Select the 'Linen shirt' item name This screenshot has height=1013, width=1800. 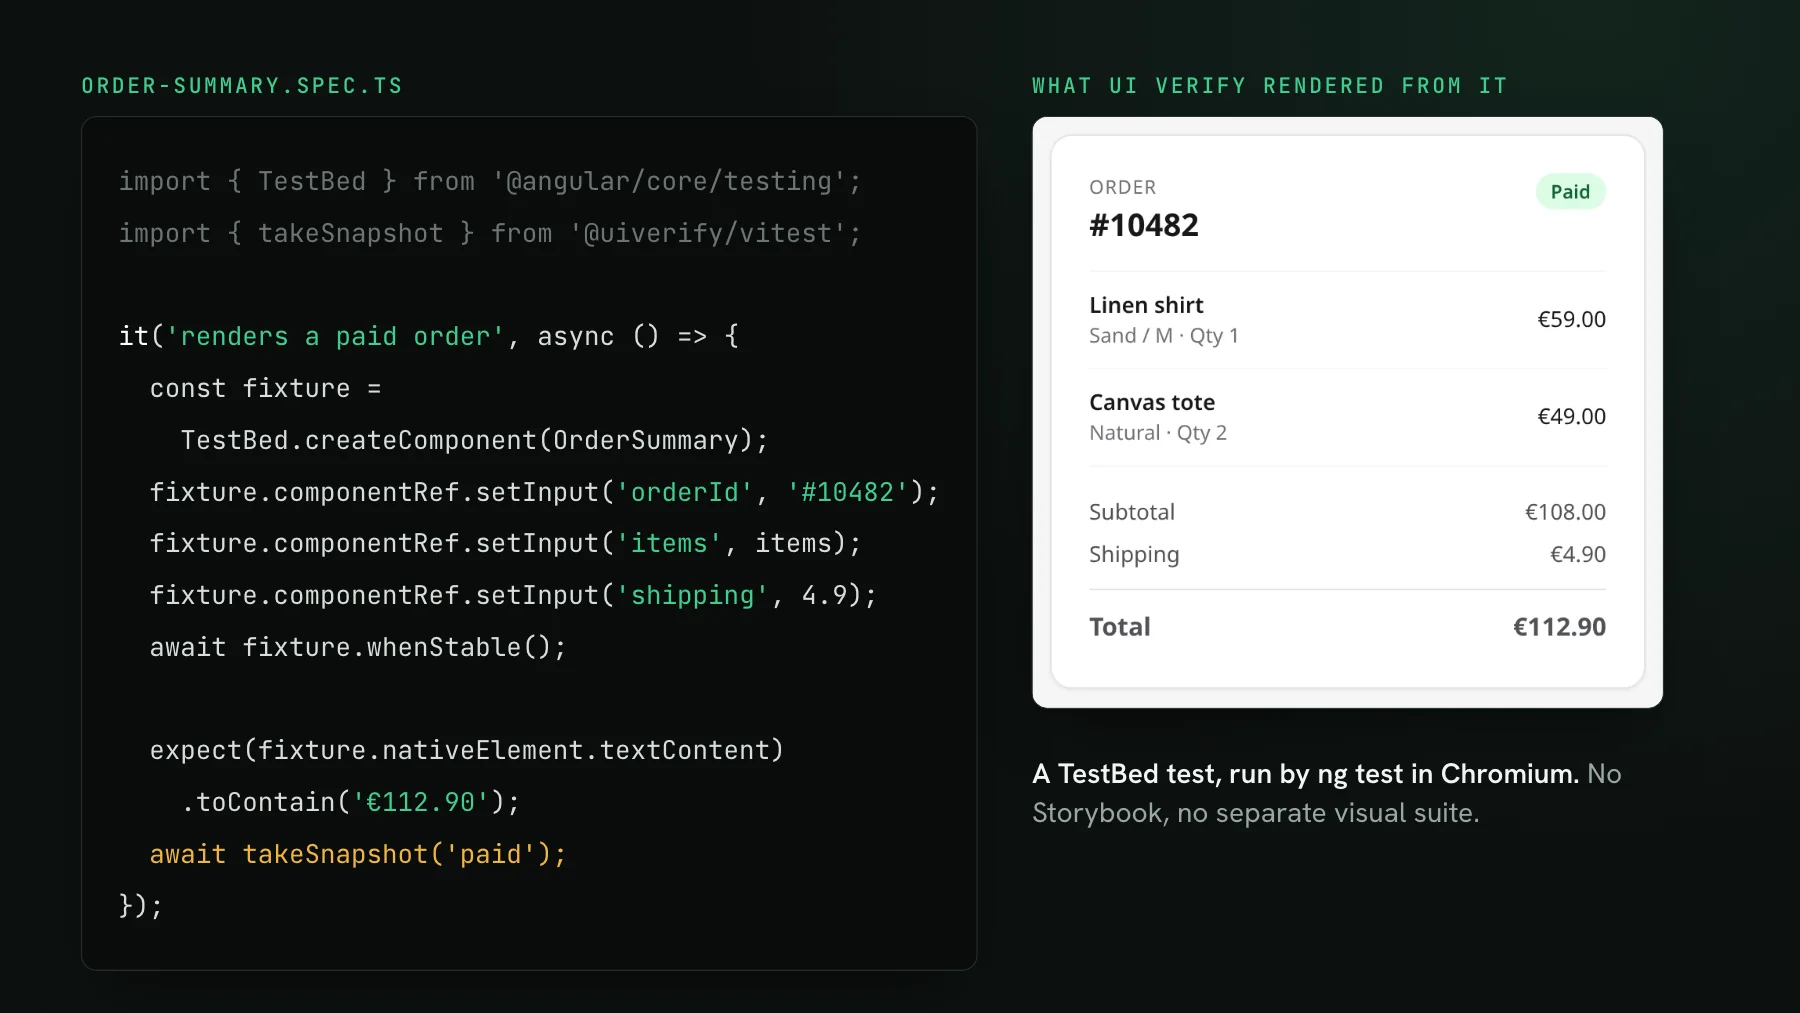pyautogui.click(x=1146, y=305)
